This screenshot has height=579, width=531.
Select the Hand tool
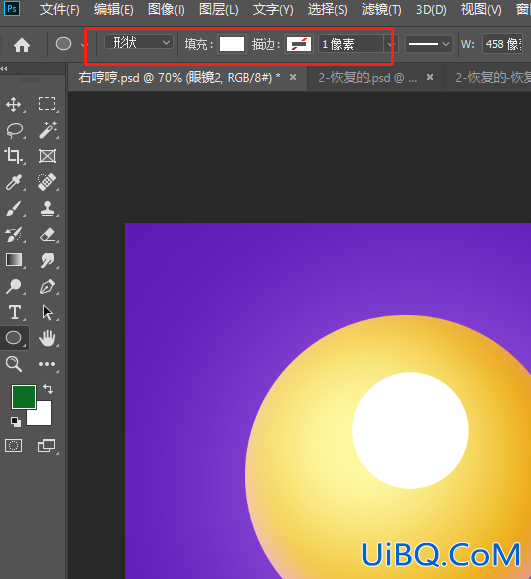click(47, 338)
